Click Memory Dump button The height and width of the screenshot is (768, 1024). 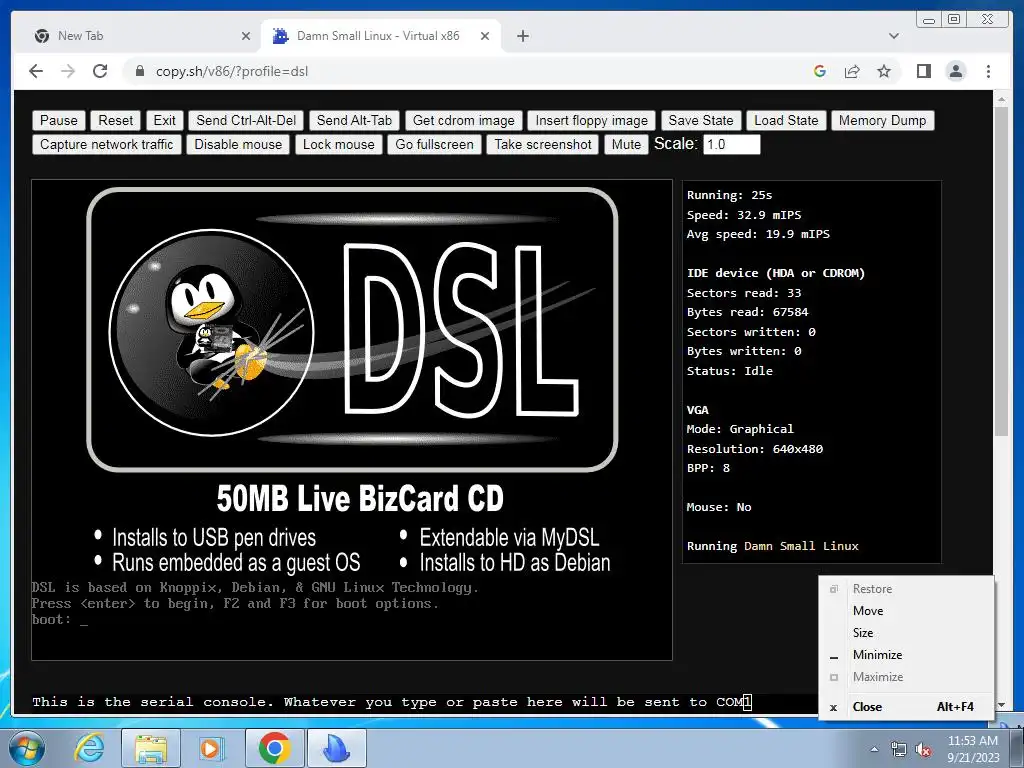click(x=882, y=120)
